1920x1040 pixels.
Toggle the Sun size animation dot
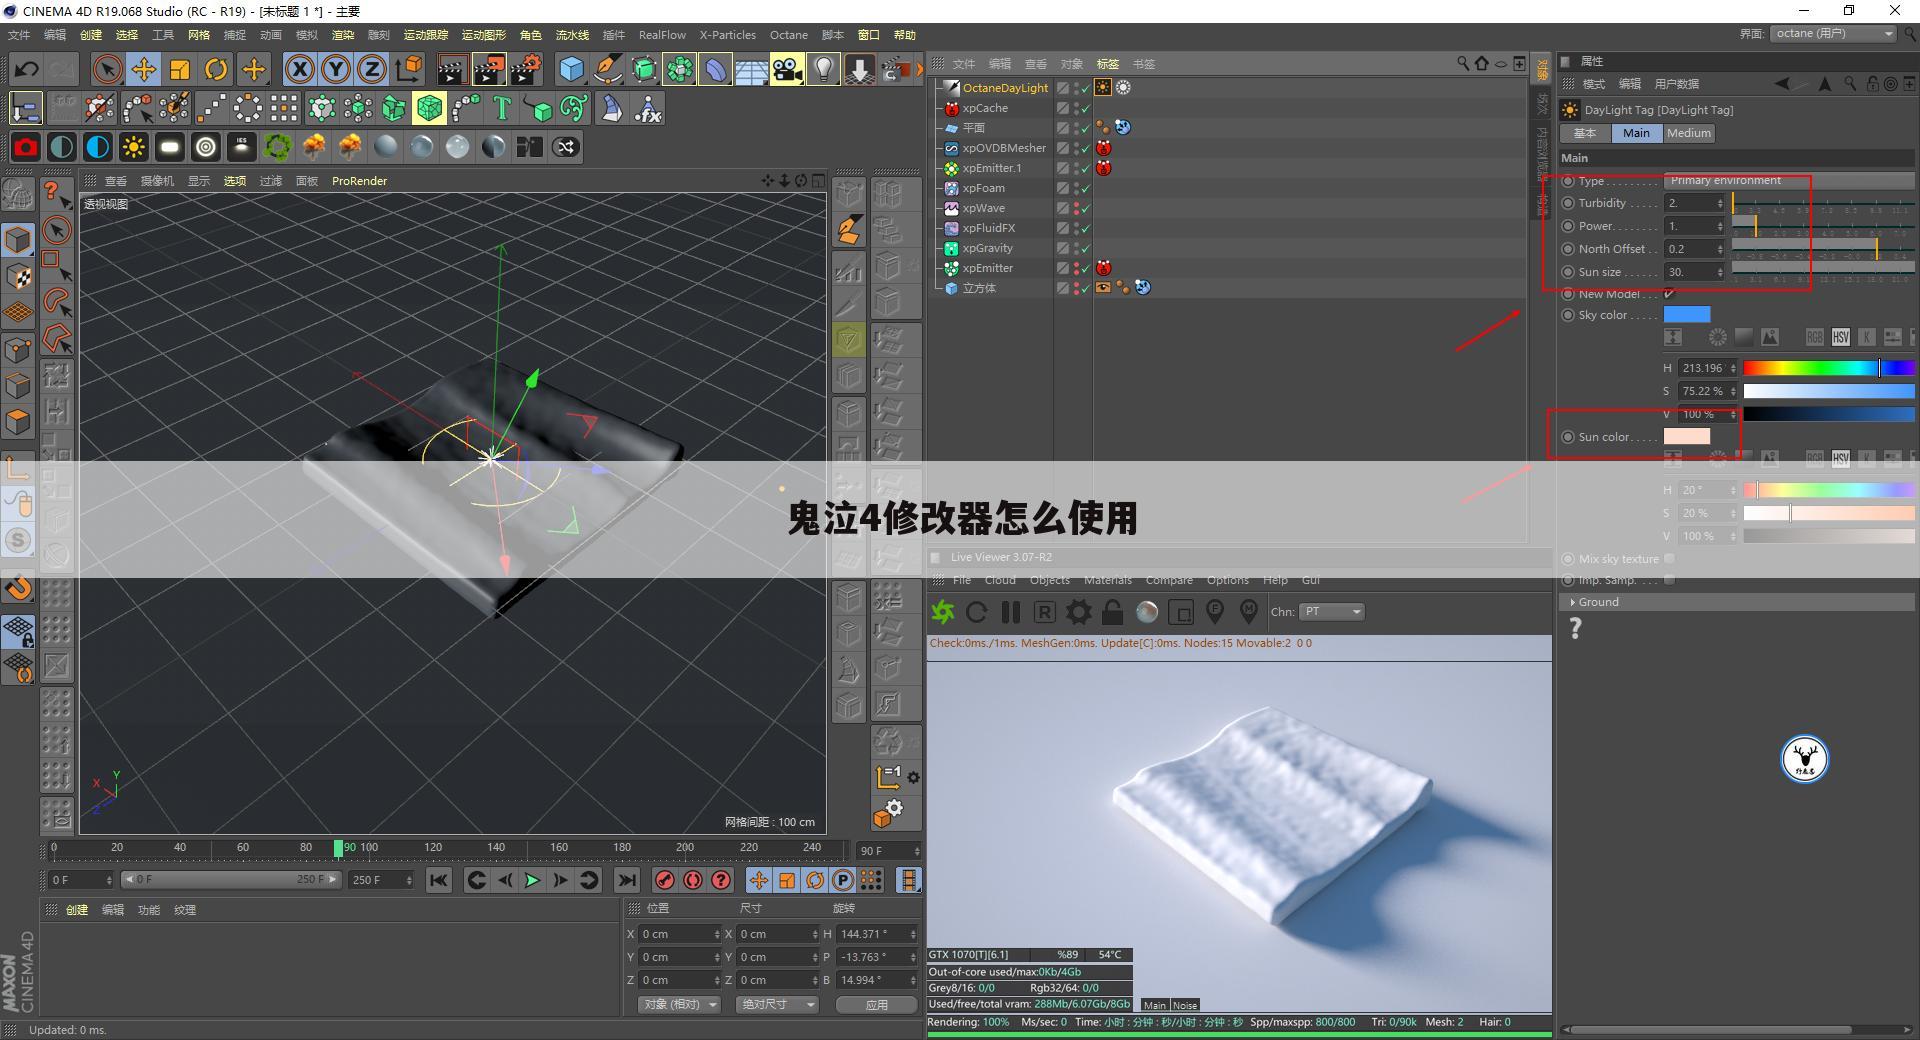1568,272
